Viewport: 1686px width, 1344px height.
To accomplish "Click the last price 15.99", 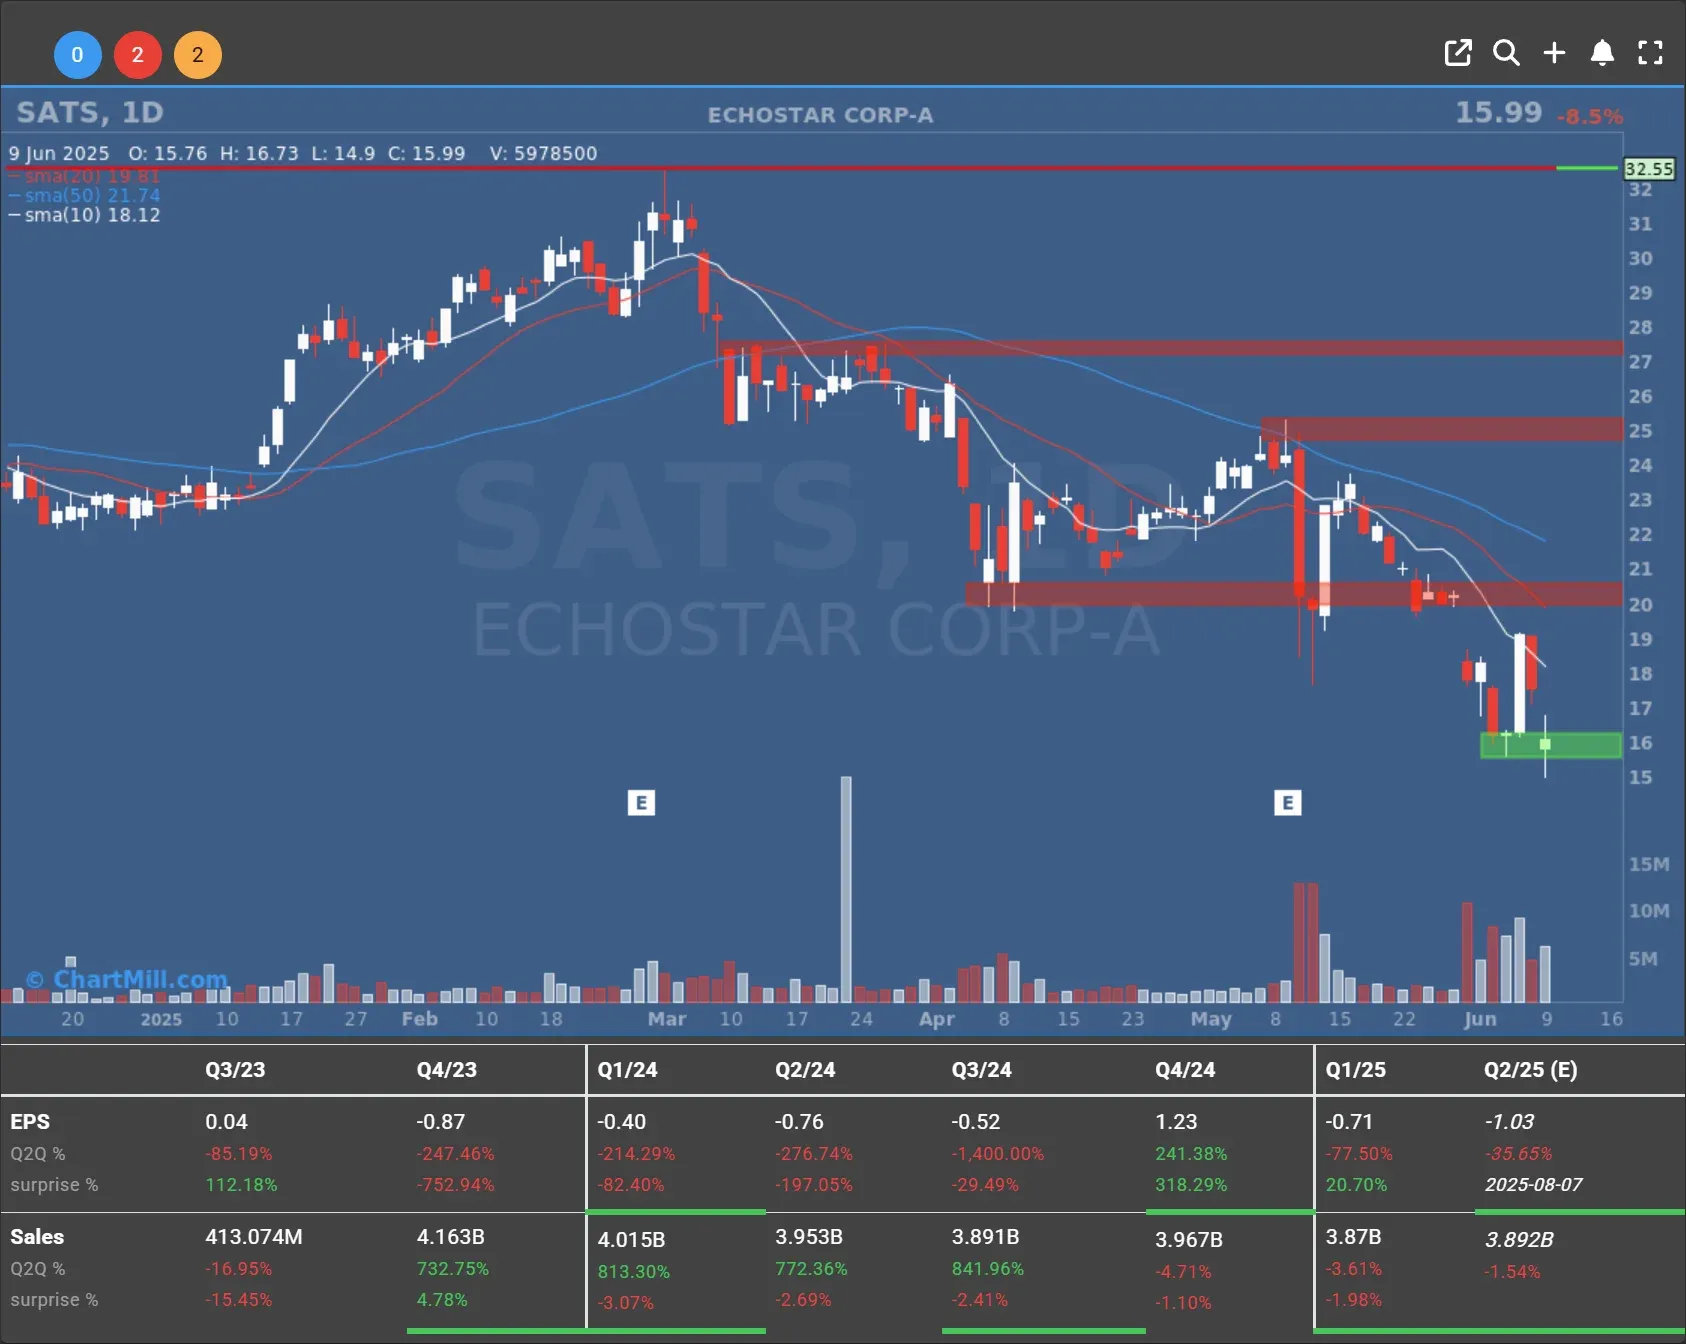I will pyautogui.click(x=1498, y=112).
